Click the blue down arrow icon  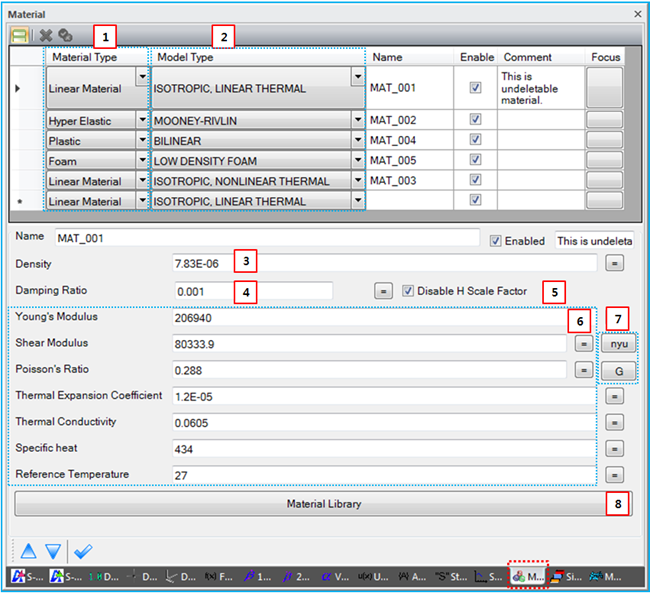point(53,551)
